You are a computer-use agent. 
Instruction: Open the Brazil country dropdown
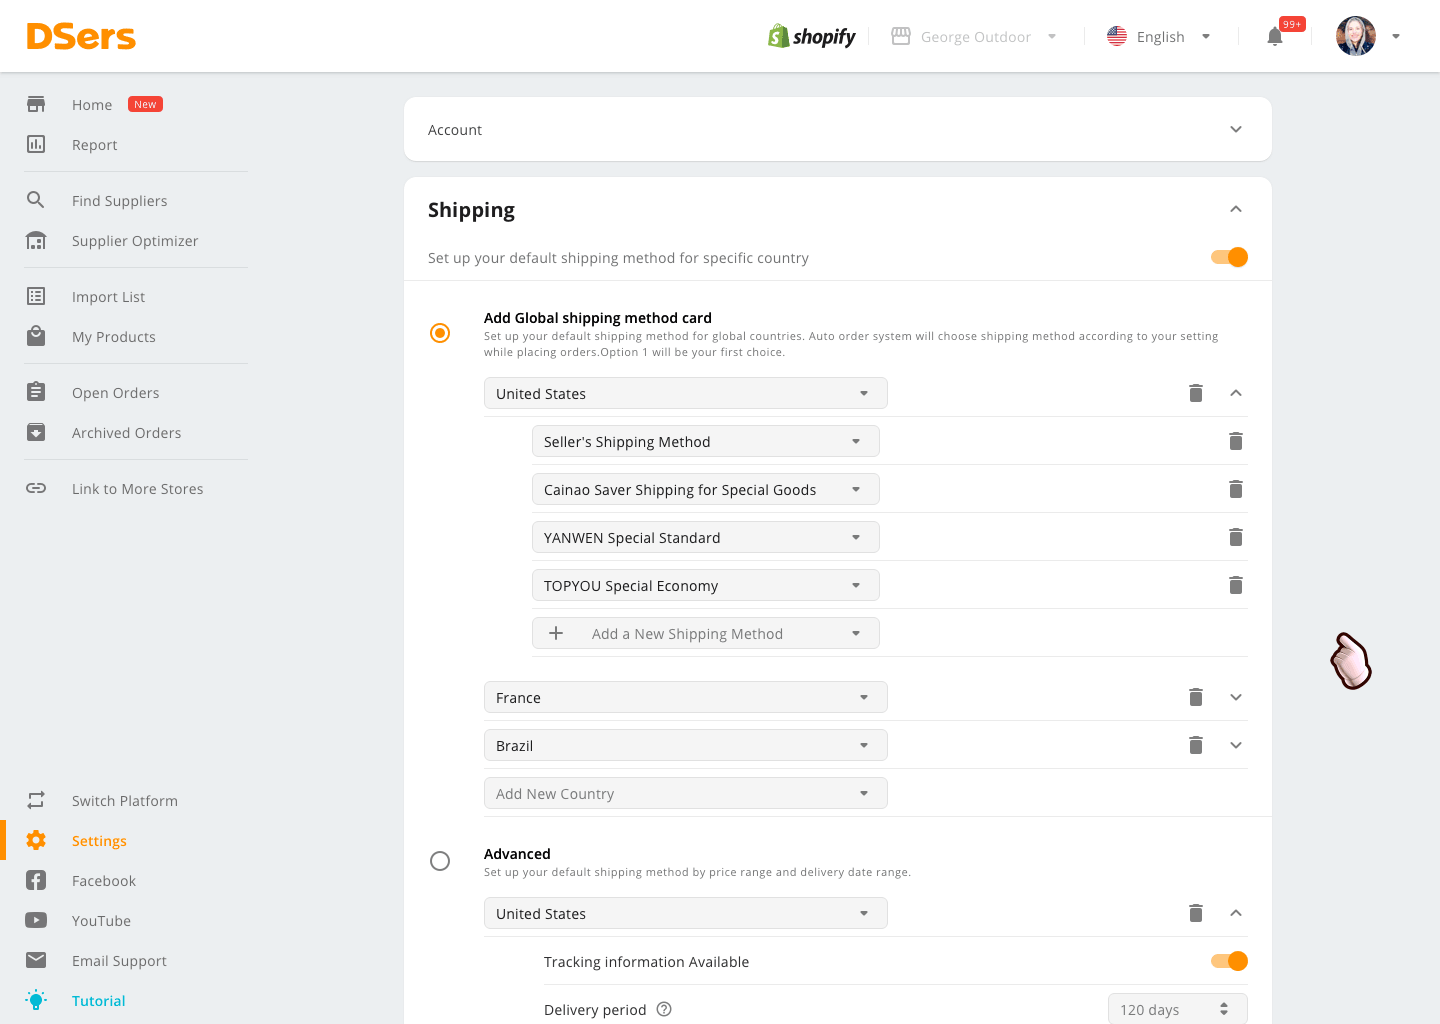[686, 745]
